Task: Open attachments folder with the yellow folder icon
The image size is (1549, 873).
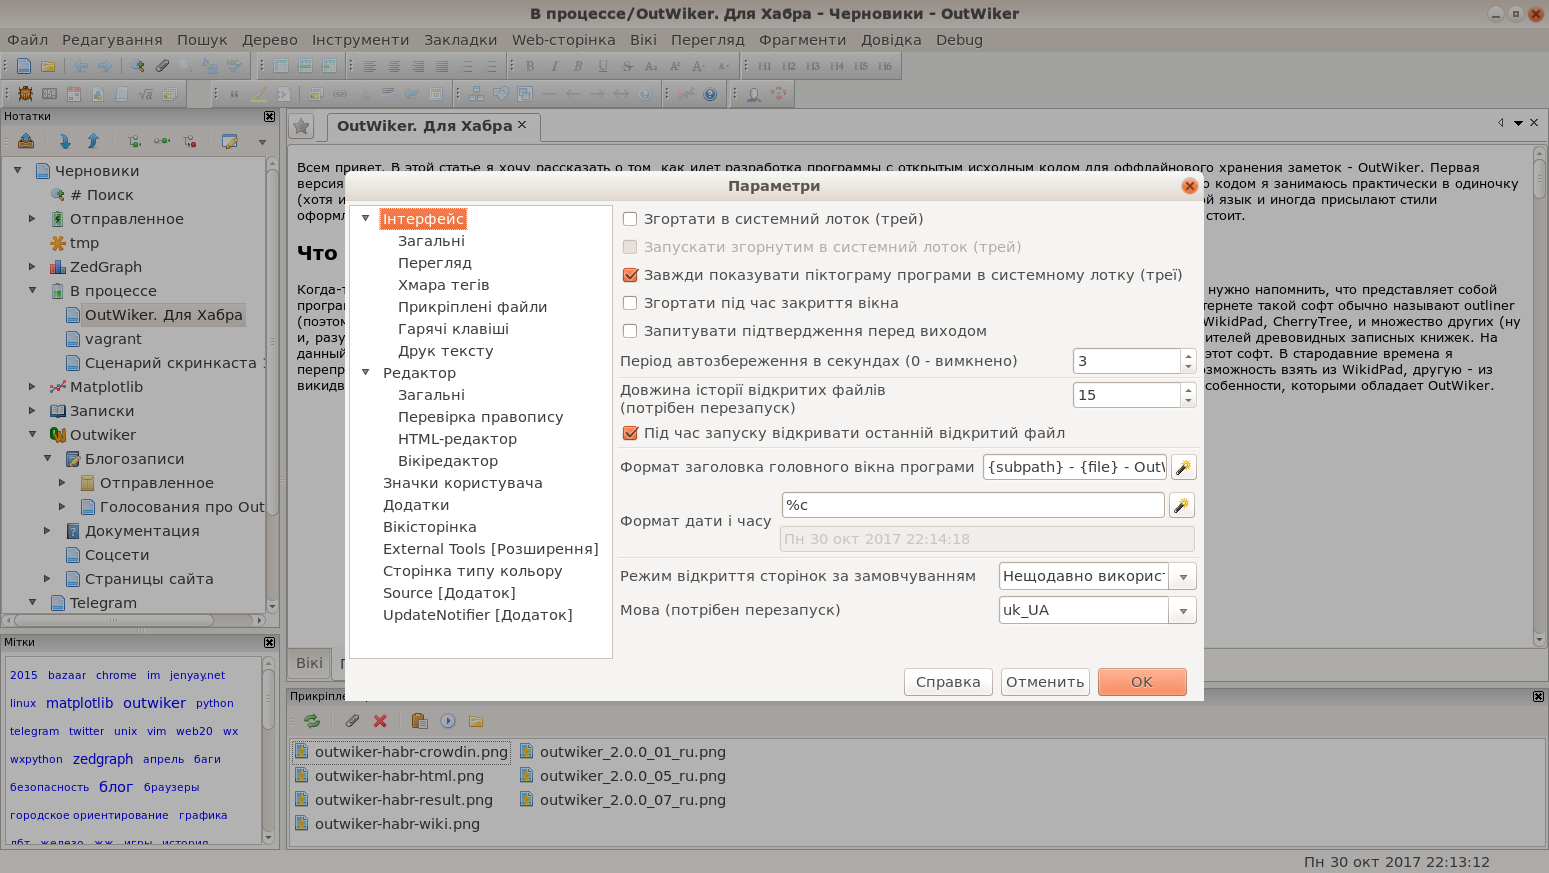Action: tap(476, 720)
